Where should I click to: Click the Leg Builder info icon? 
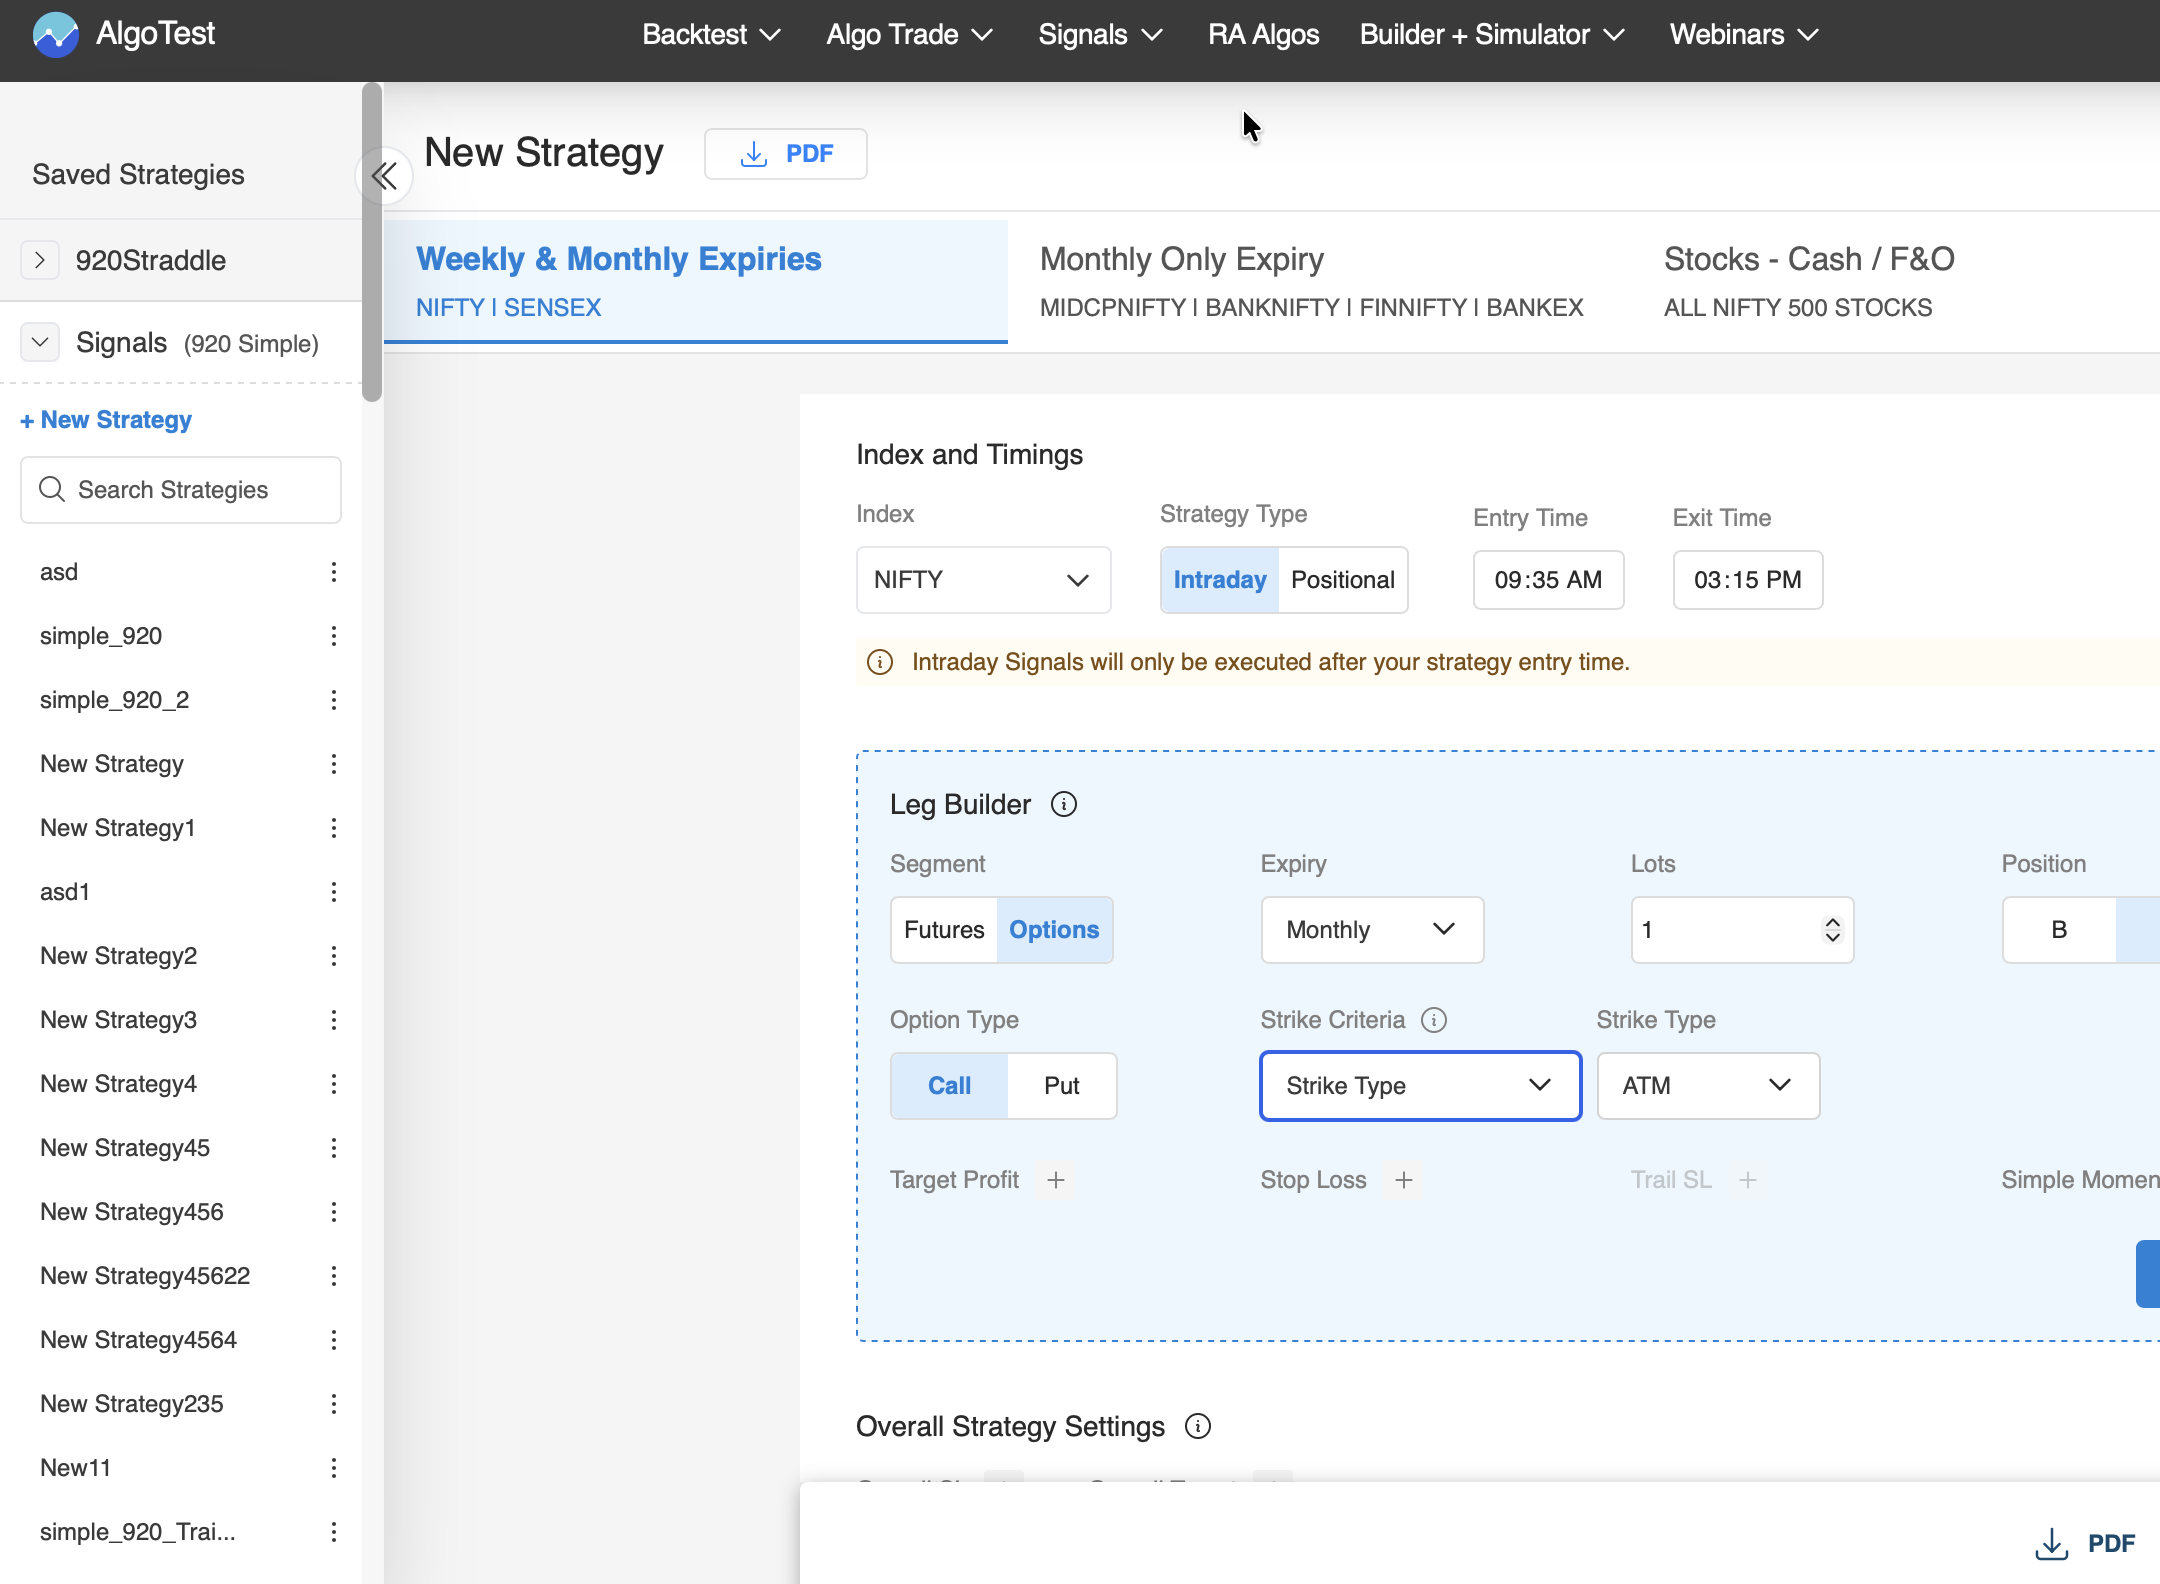1064,805
